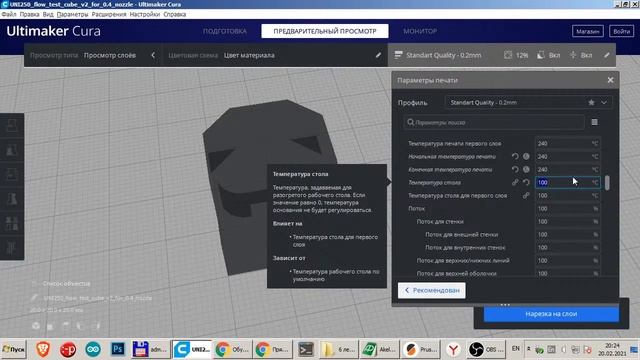Select the Support Blocker tool
This screenshot has height=360, width=640.
pos(12,248)
